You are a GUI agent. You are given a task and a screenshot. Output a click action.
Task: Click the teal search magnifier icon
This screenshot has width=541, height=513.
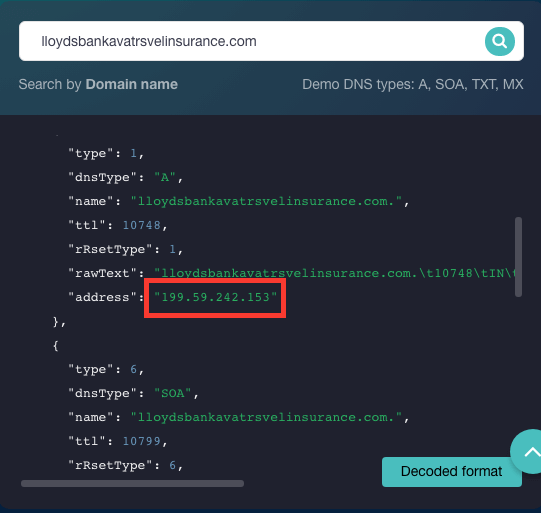pyautogui.click(x=500, y=41)
